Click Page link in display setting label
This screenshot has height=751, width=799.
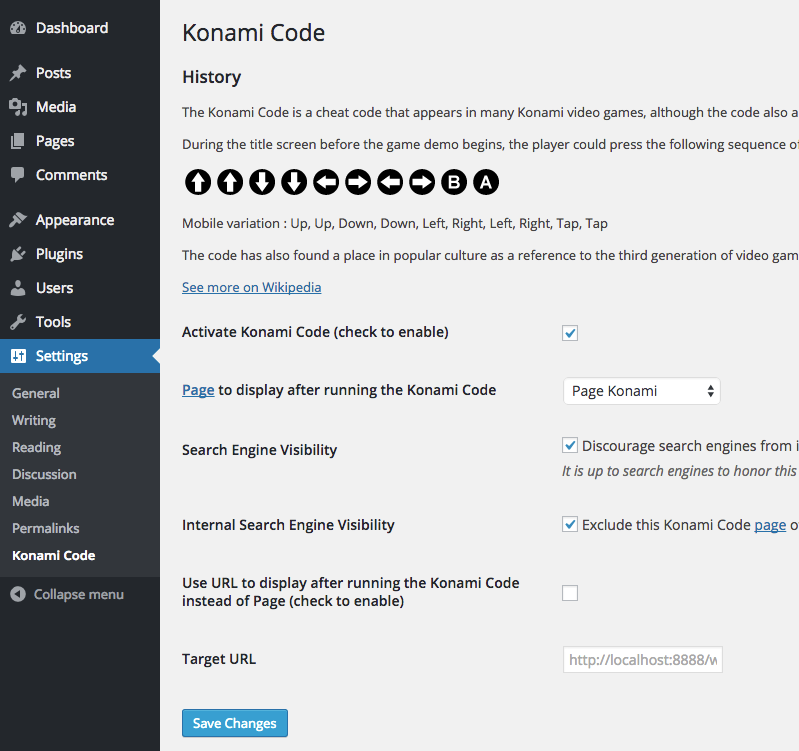click(198, 390)
